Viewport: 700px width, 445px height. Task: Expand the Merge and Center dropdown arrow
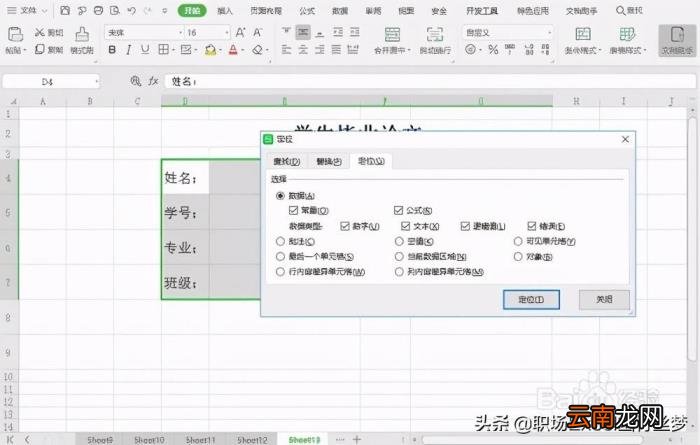[x=409, y=50]
